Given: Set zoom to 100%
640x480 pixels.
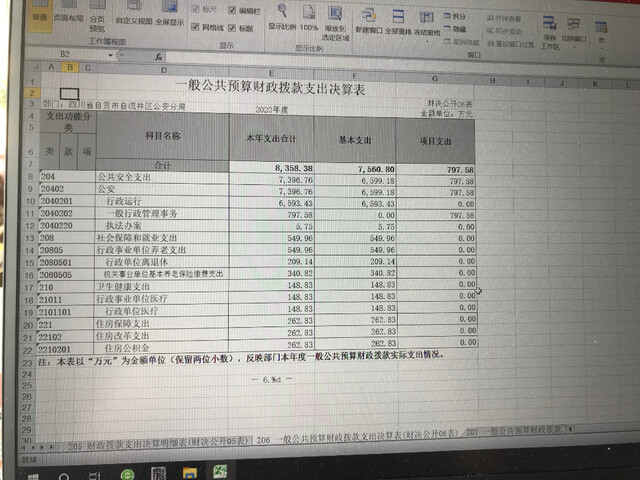Looking at the screenshot, I should point(310,19).
